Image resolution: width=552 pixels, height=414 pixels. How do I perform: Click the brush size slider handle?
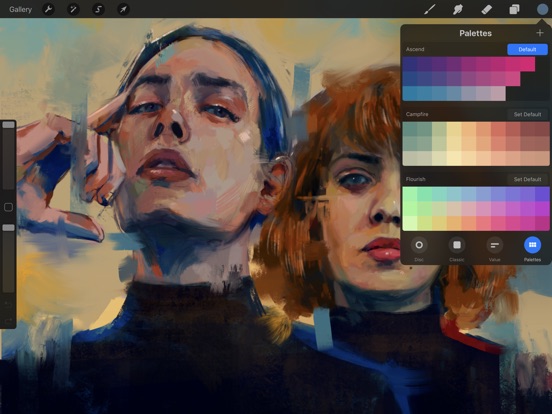point(8,125)
